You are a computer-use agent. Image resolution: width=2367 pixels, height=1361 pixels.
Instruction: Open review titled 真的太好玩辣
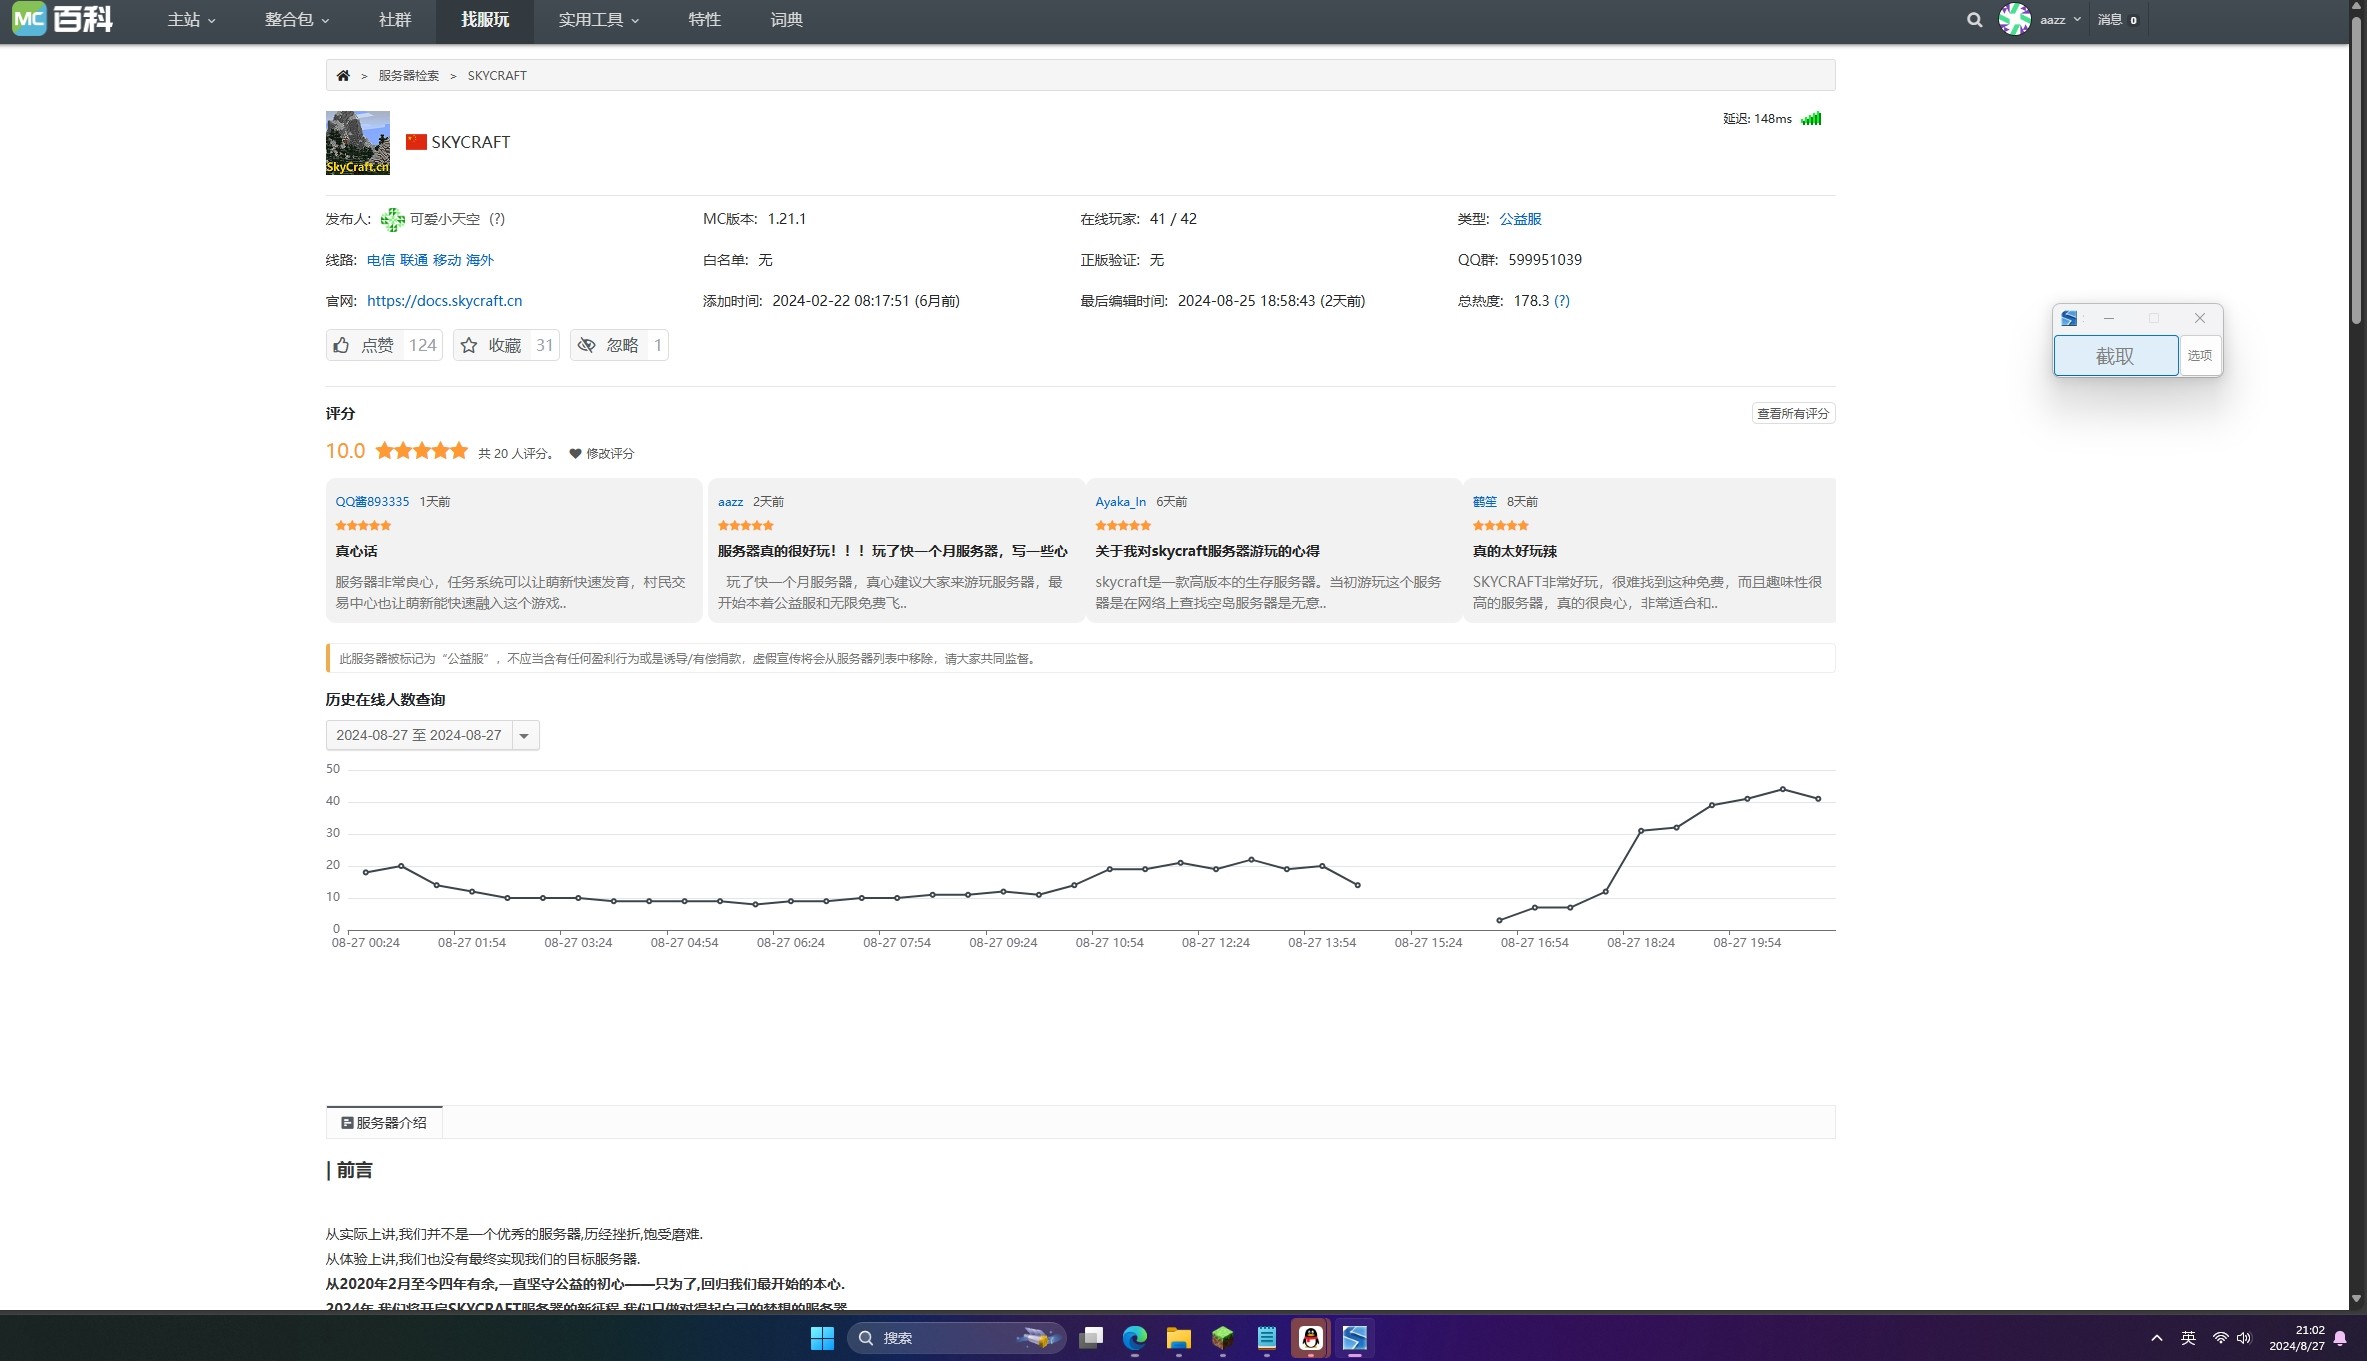coord(1514,552)
